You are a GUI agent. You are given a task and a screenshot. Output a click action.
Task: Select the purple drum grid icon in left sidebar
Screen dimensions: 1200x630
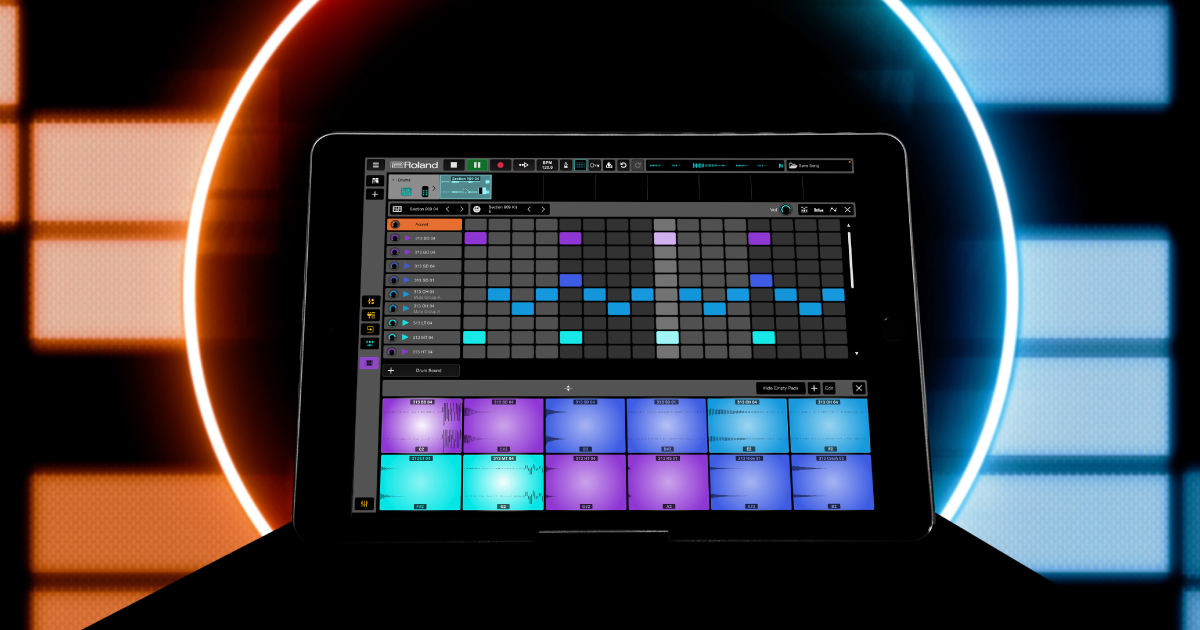coord(371,362)
